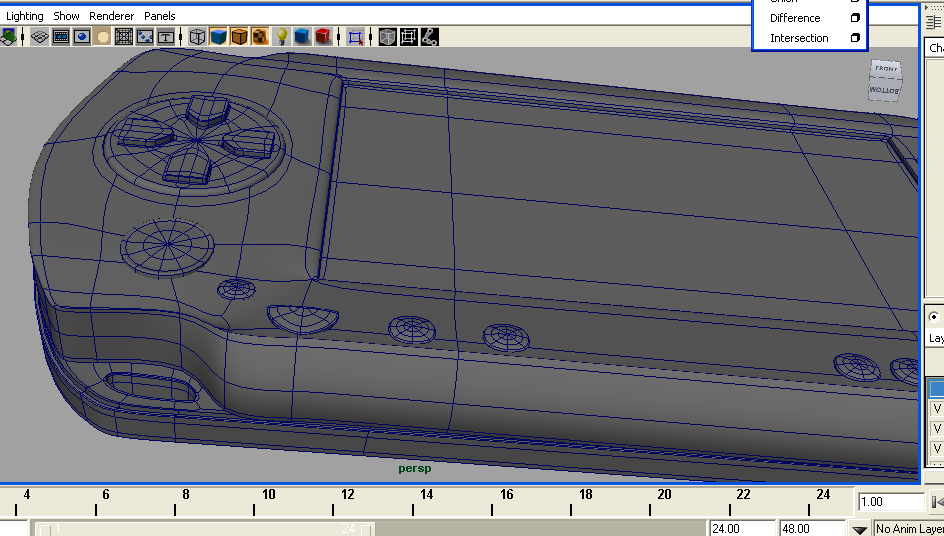This screenshot has width=944, height=536.
Task: Open the Panels menu
Action: [x=160, y=16]
